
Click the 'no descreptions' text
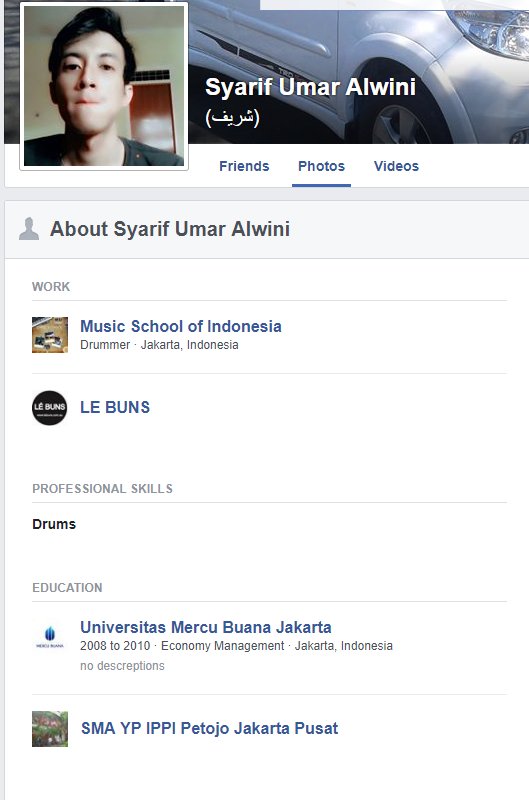(122, 666)
